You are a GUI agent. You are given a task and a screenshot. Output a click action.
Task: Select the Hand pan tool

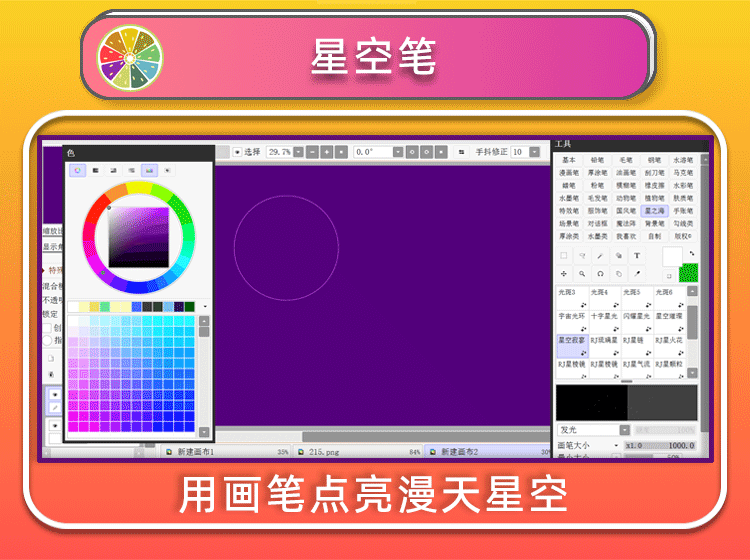click(618, 274)
